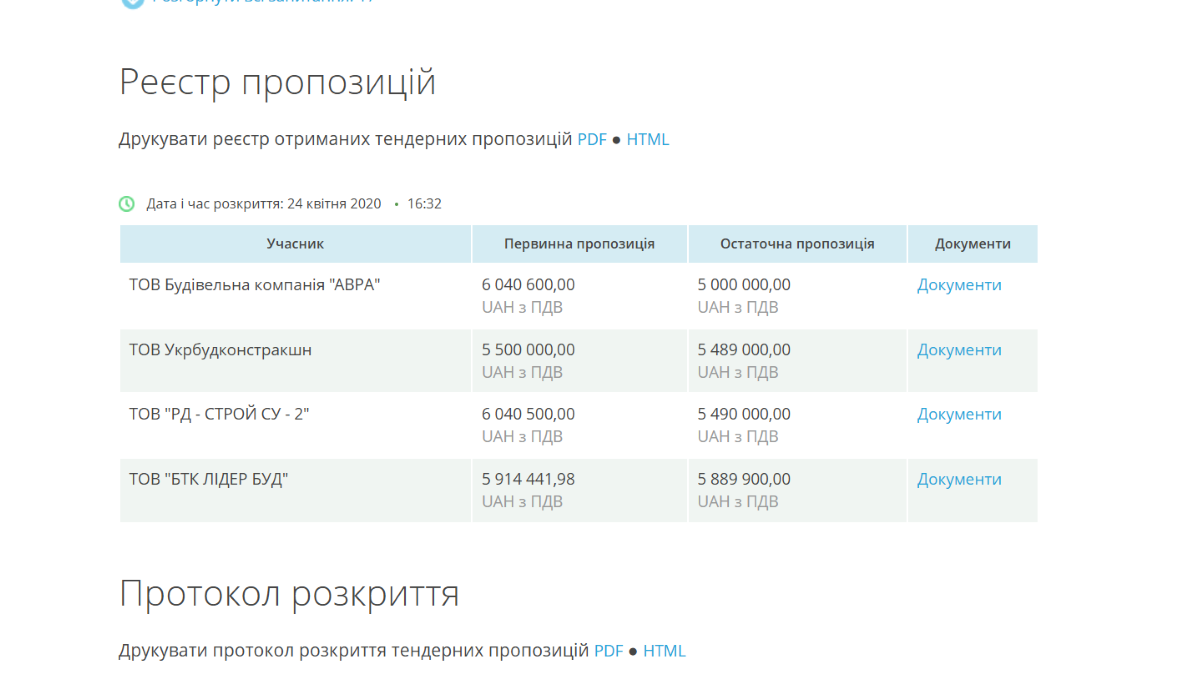Image resolution: width=1204 pixels, height=675 pixels.
Task: Open HTML version of the proposals register
Action: [x=648, y=140]
